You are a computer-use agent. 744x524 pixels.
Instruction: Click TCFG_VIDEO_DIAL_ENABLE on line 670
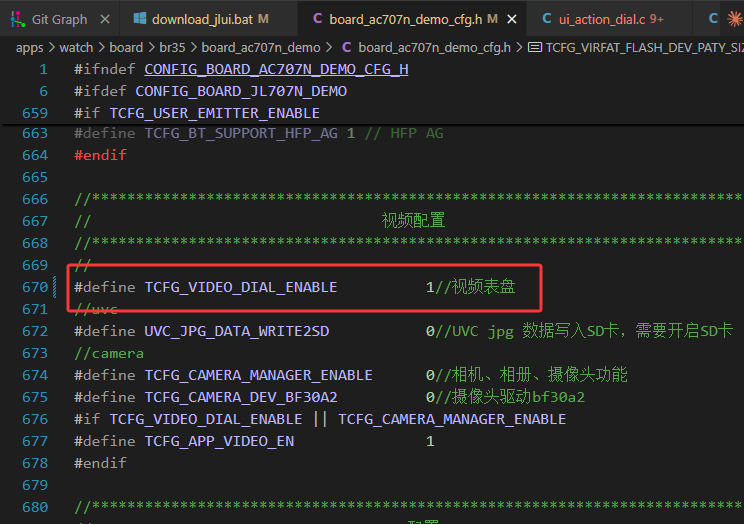click(241, 287)
